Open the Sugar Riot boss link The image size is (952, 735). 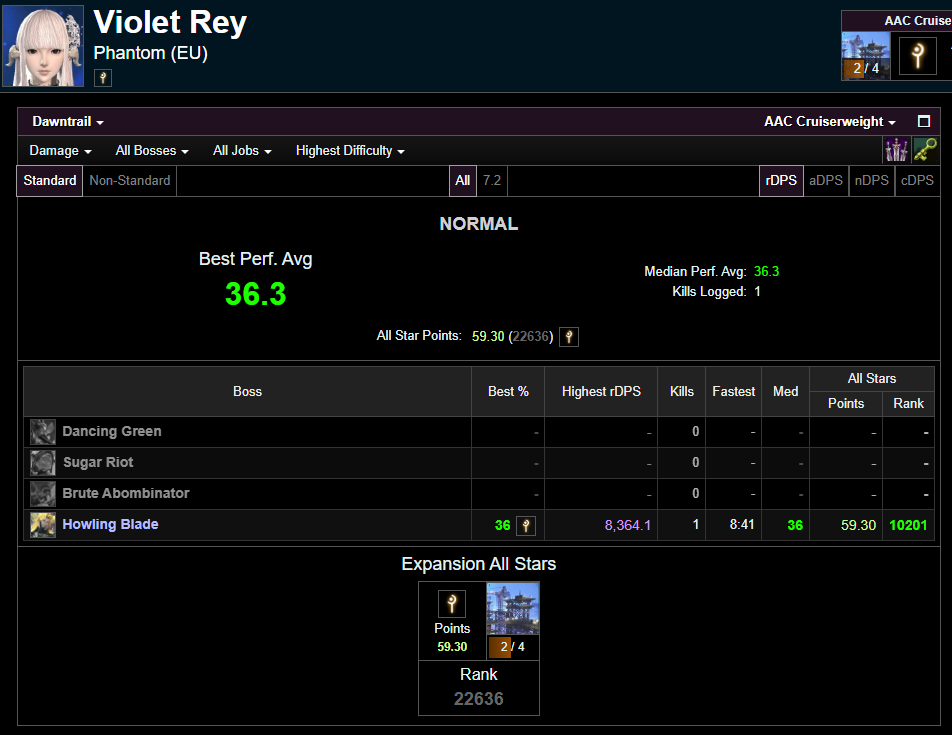(98, 462)
